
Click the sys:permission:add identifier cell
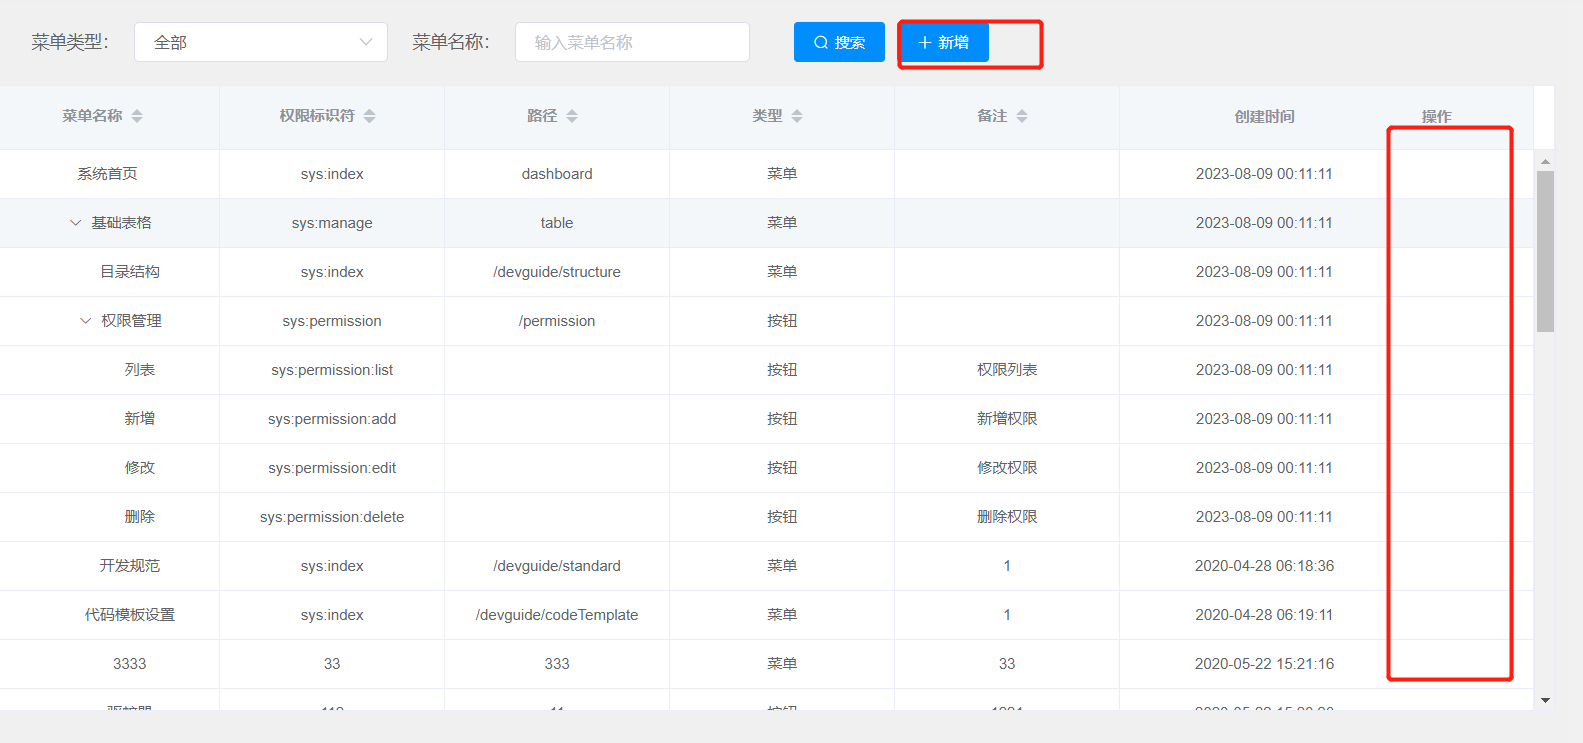(332, 419)
